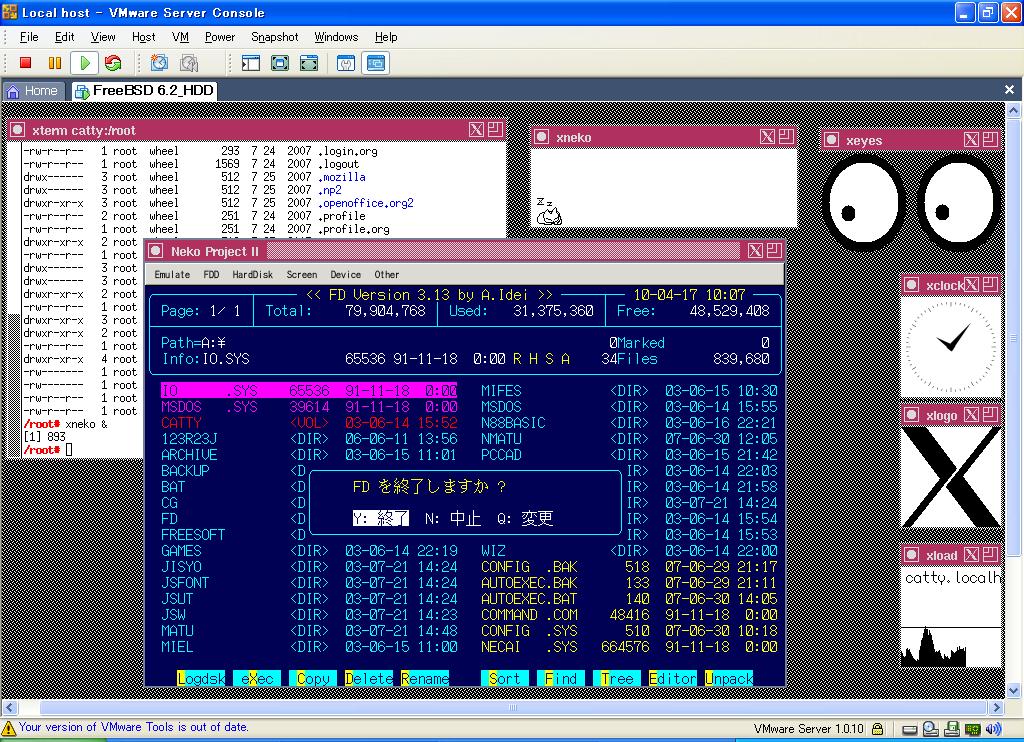1024x742 pixels.
Task: Show the summary view icon
Action: click(346, 63)
